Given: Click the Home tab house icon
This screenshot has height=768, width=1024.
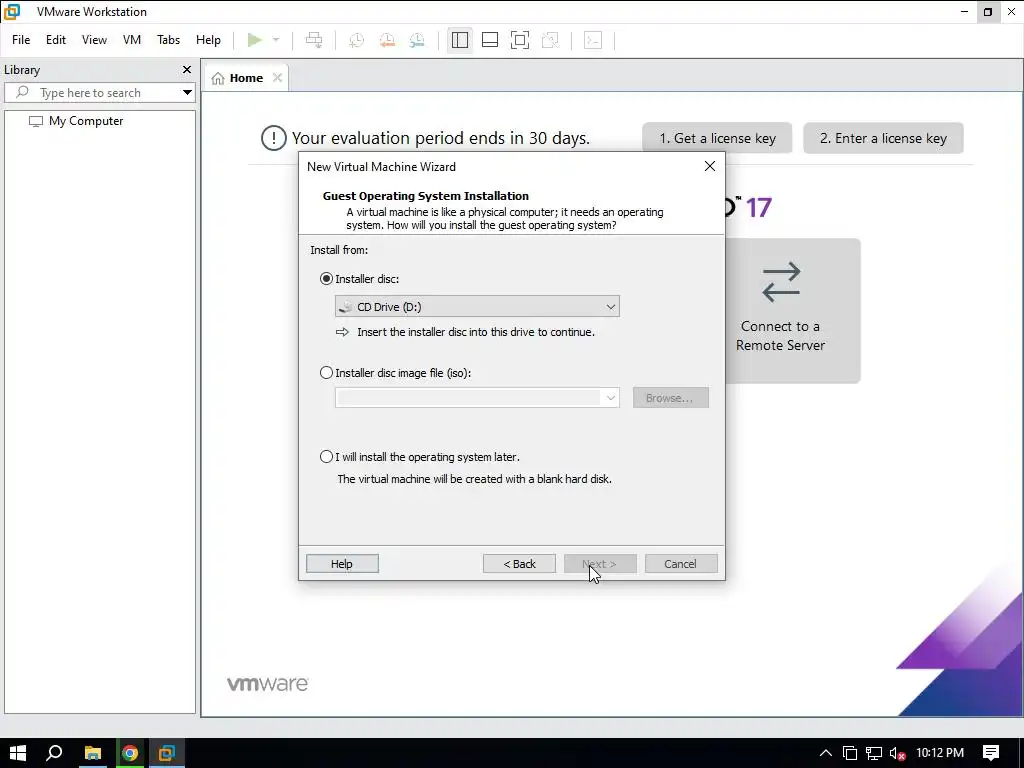Looking at the screenshot, I should 218,78.
